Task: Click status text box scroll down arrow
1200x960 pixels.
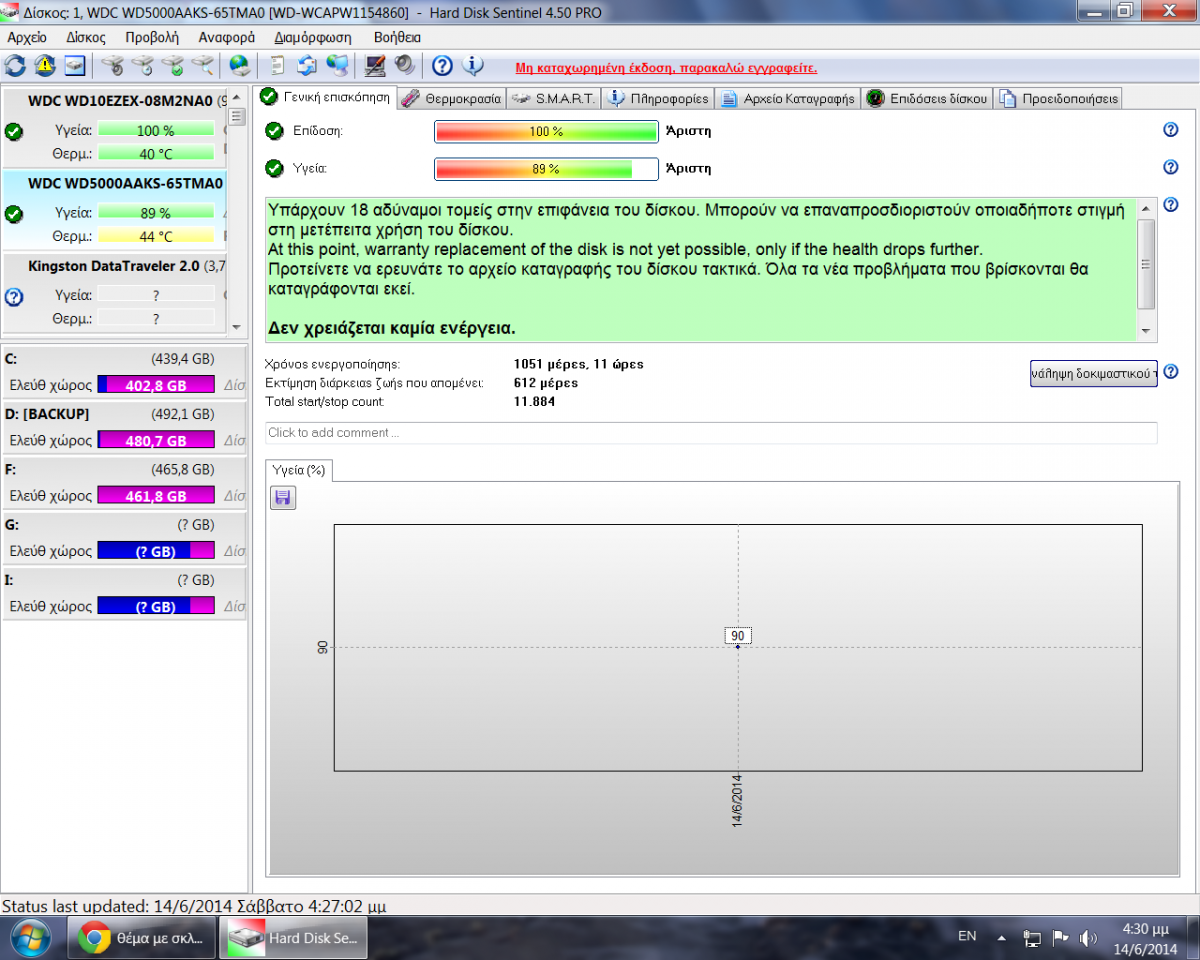Action: [x=1147, y=331]
